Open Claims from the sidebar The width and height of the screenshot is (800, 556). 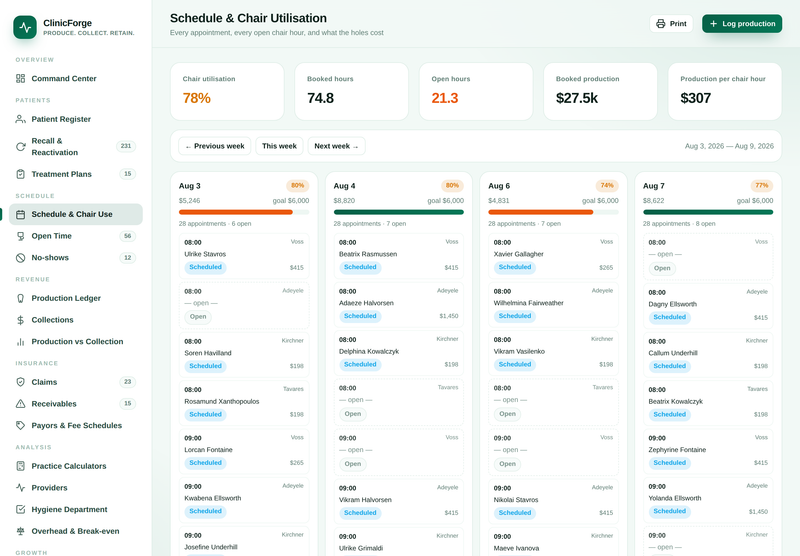pyautogui.click(x=76, y=382)
